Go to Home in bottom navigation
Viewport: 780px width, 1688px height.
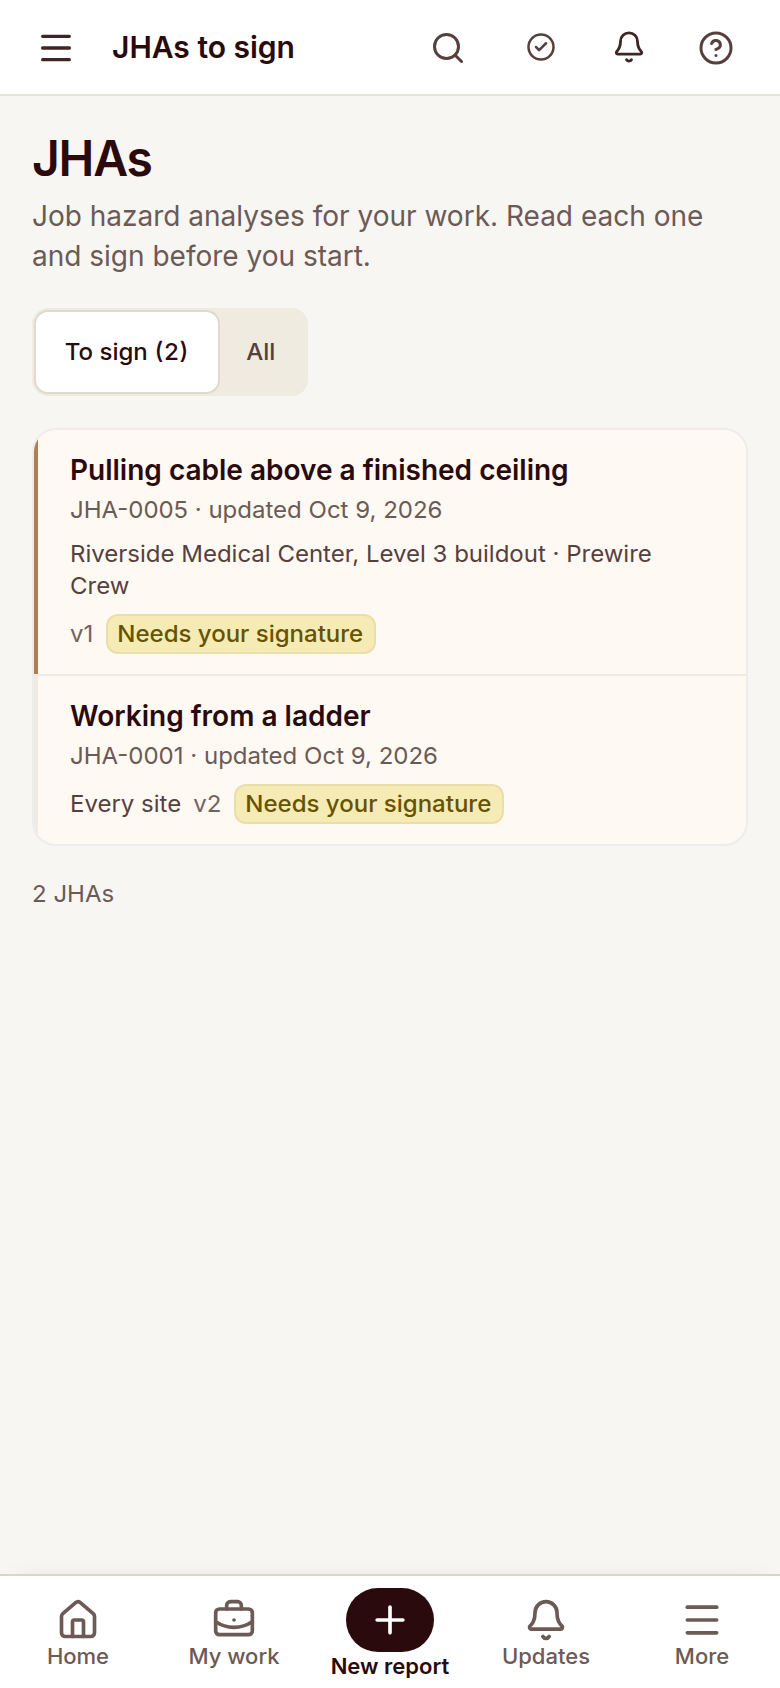78,1633
